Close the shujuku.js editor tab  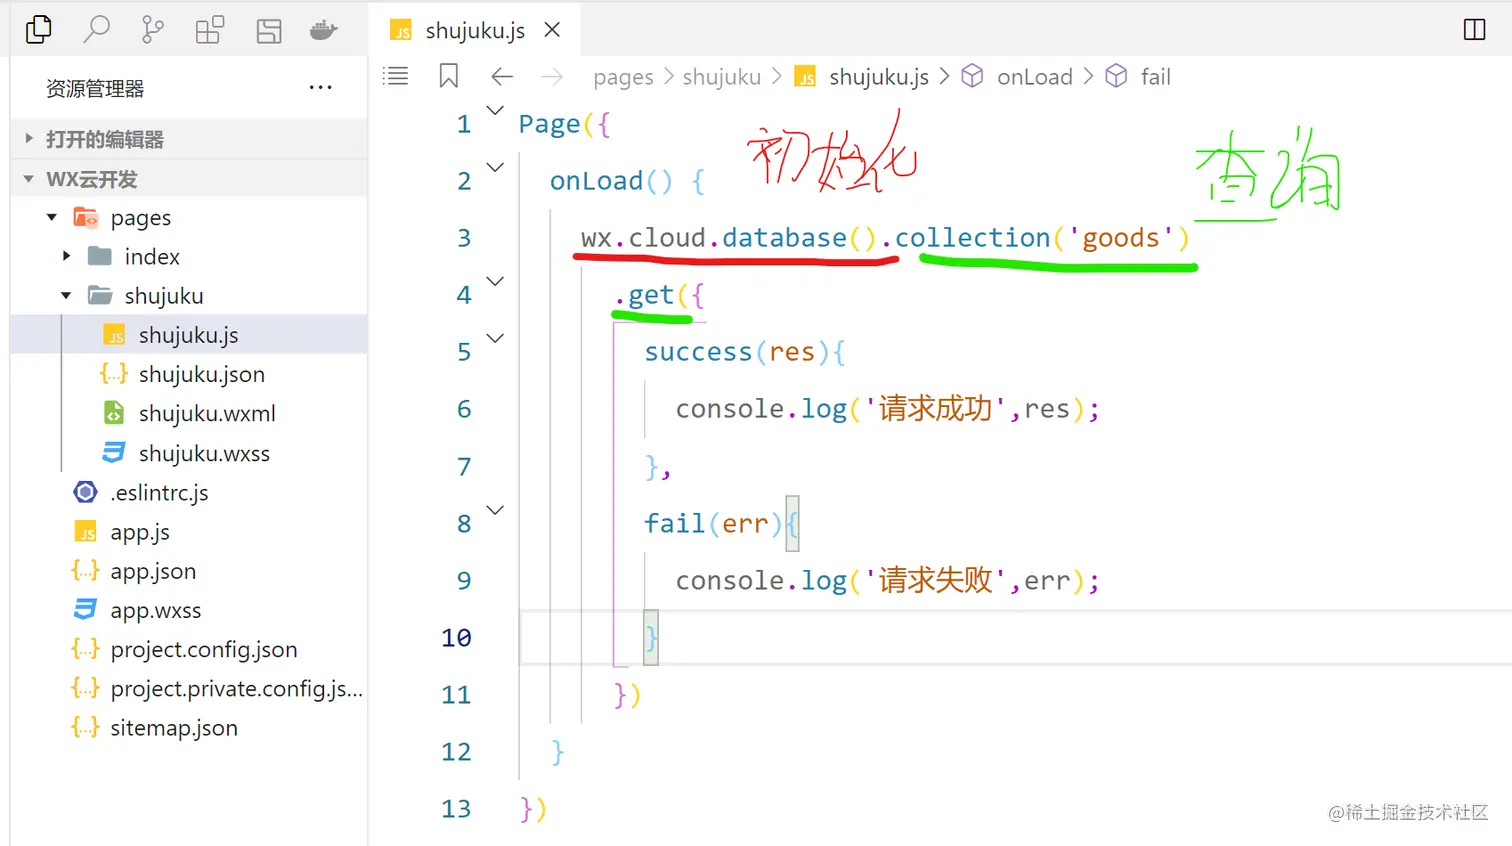click(x=552, y=30)
